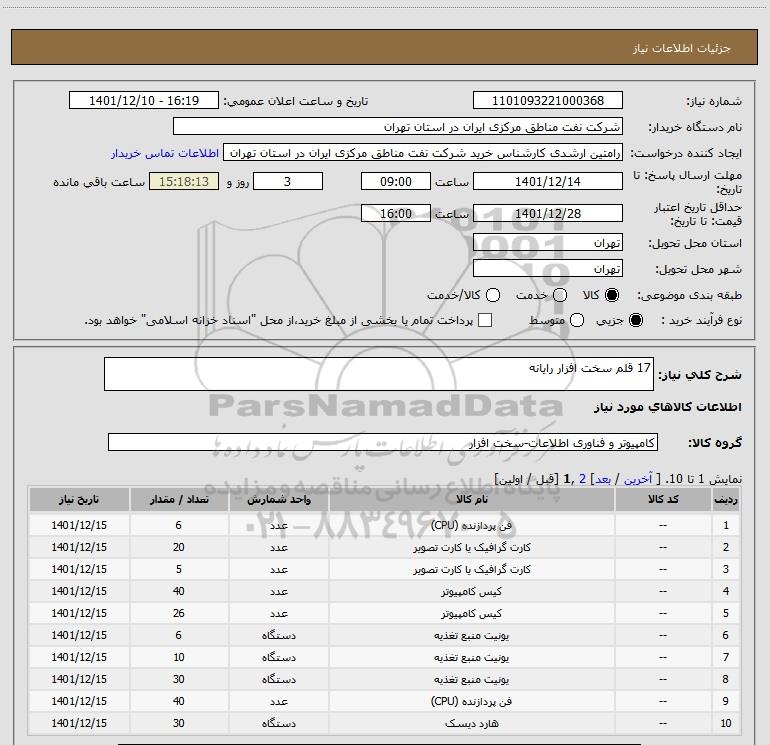Toggle the اسناد خزانه اسلامی payment checkbox
770x745 pixels.
click(485, 320)
